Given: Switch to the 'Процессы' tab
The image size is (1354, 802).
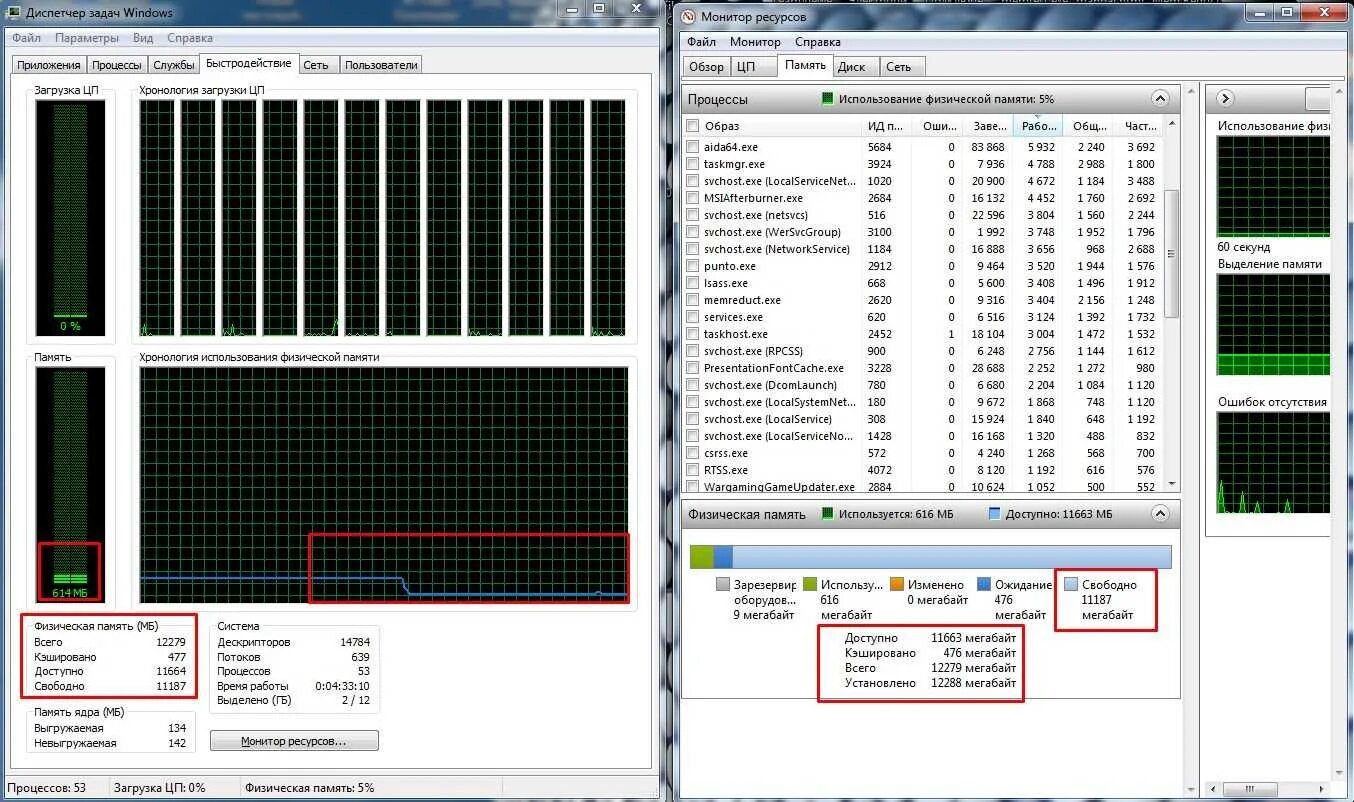Looking at the screenshot, I should click(x=117, y=65).
